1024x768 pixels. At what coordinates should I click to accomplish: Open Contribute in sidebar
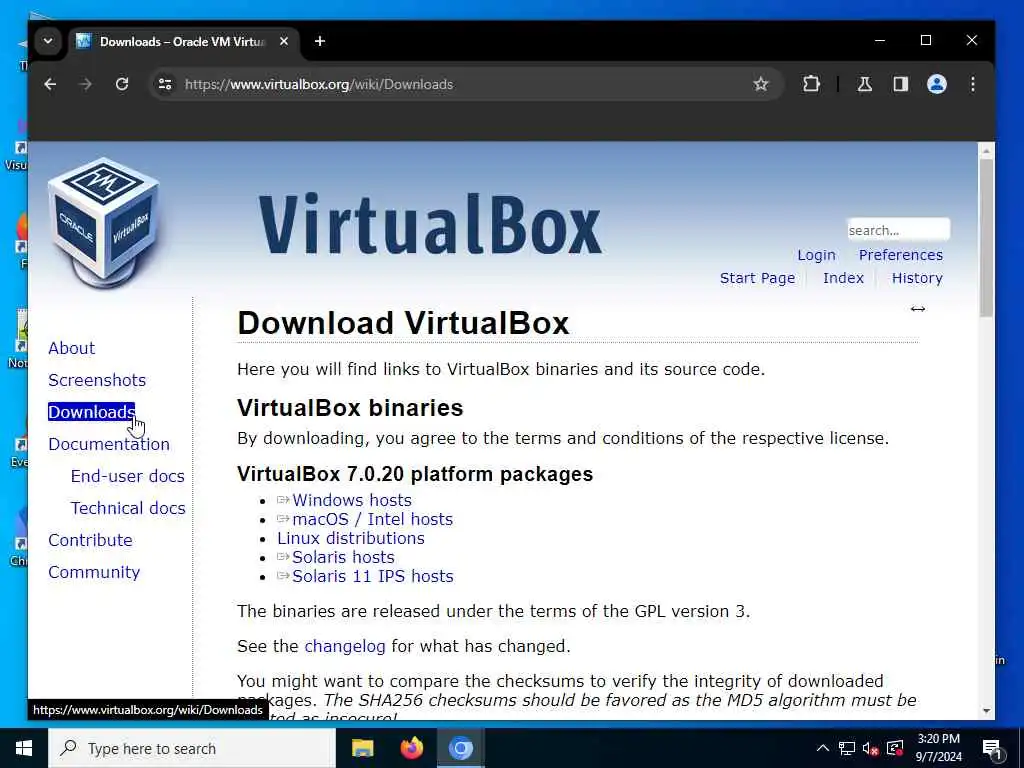[90, 540]
